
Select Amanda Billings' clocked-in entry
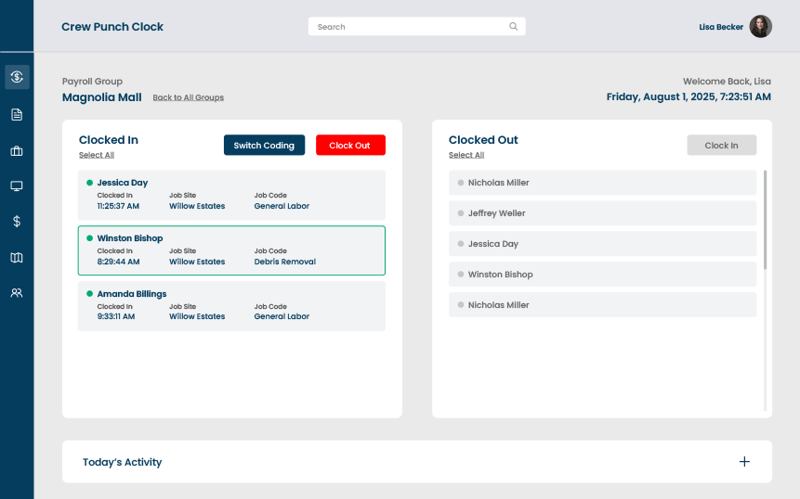[x=231, y=305]
